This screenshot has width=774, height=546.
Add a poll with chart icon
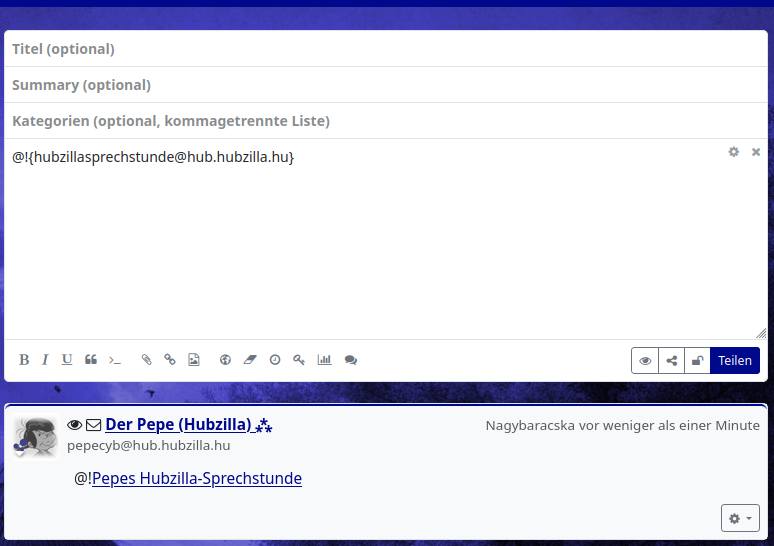tap(324, 360)
